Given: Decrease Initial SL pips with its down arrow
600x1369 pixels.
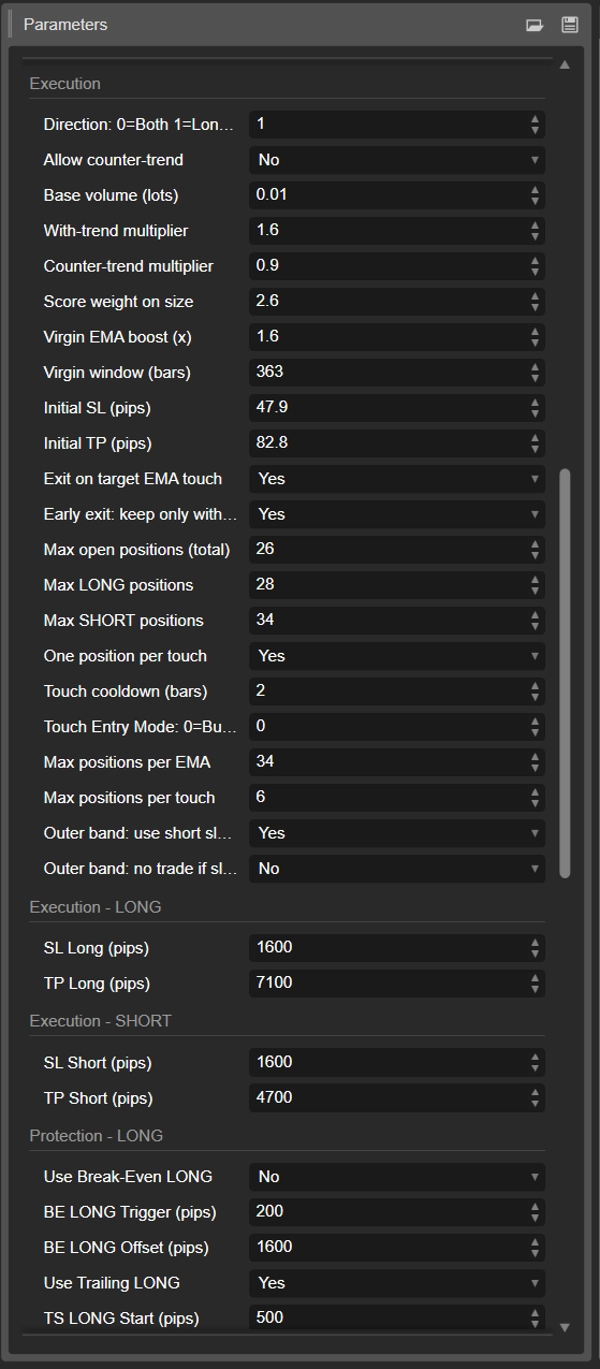Looking at the screenshot, I should 535,412.
